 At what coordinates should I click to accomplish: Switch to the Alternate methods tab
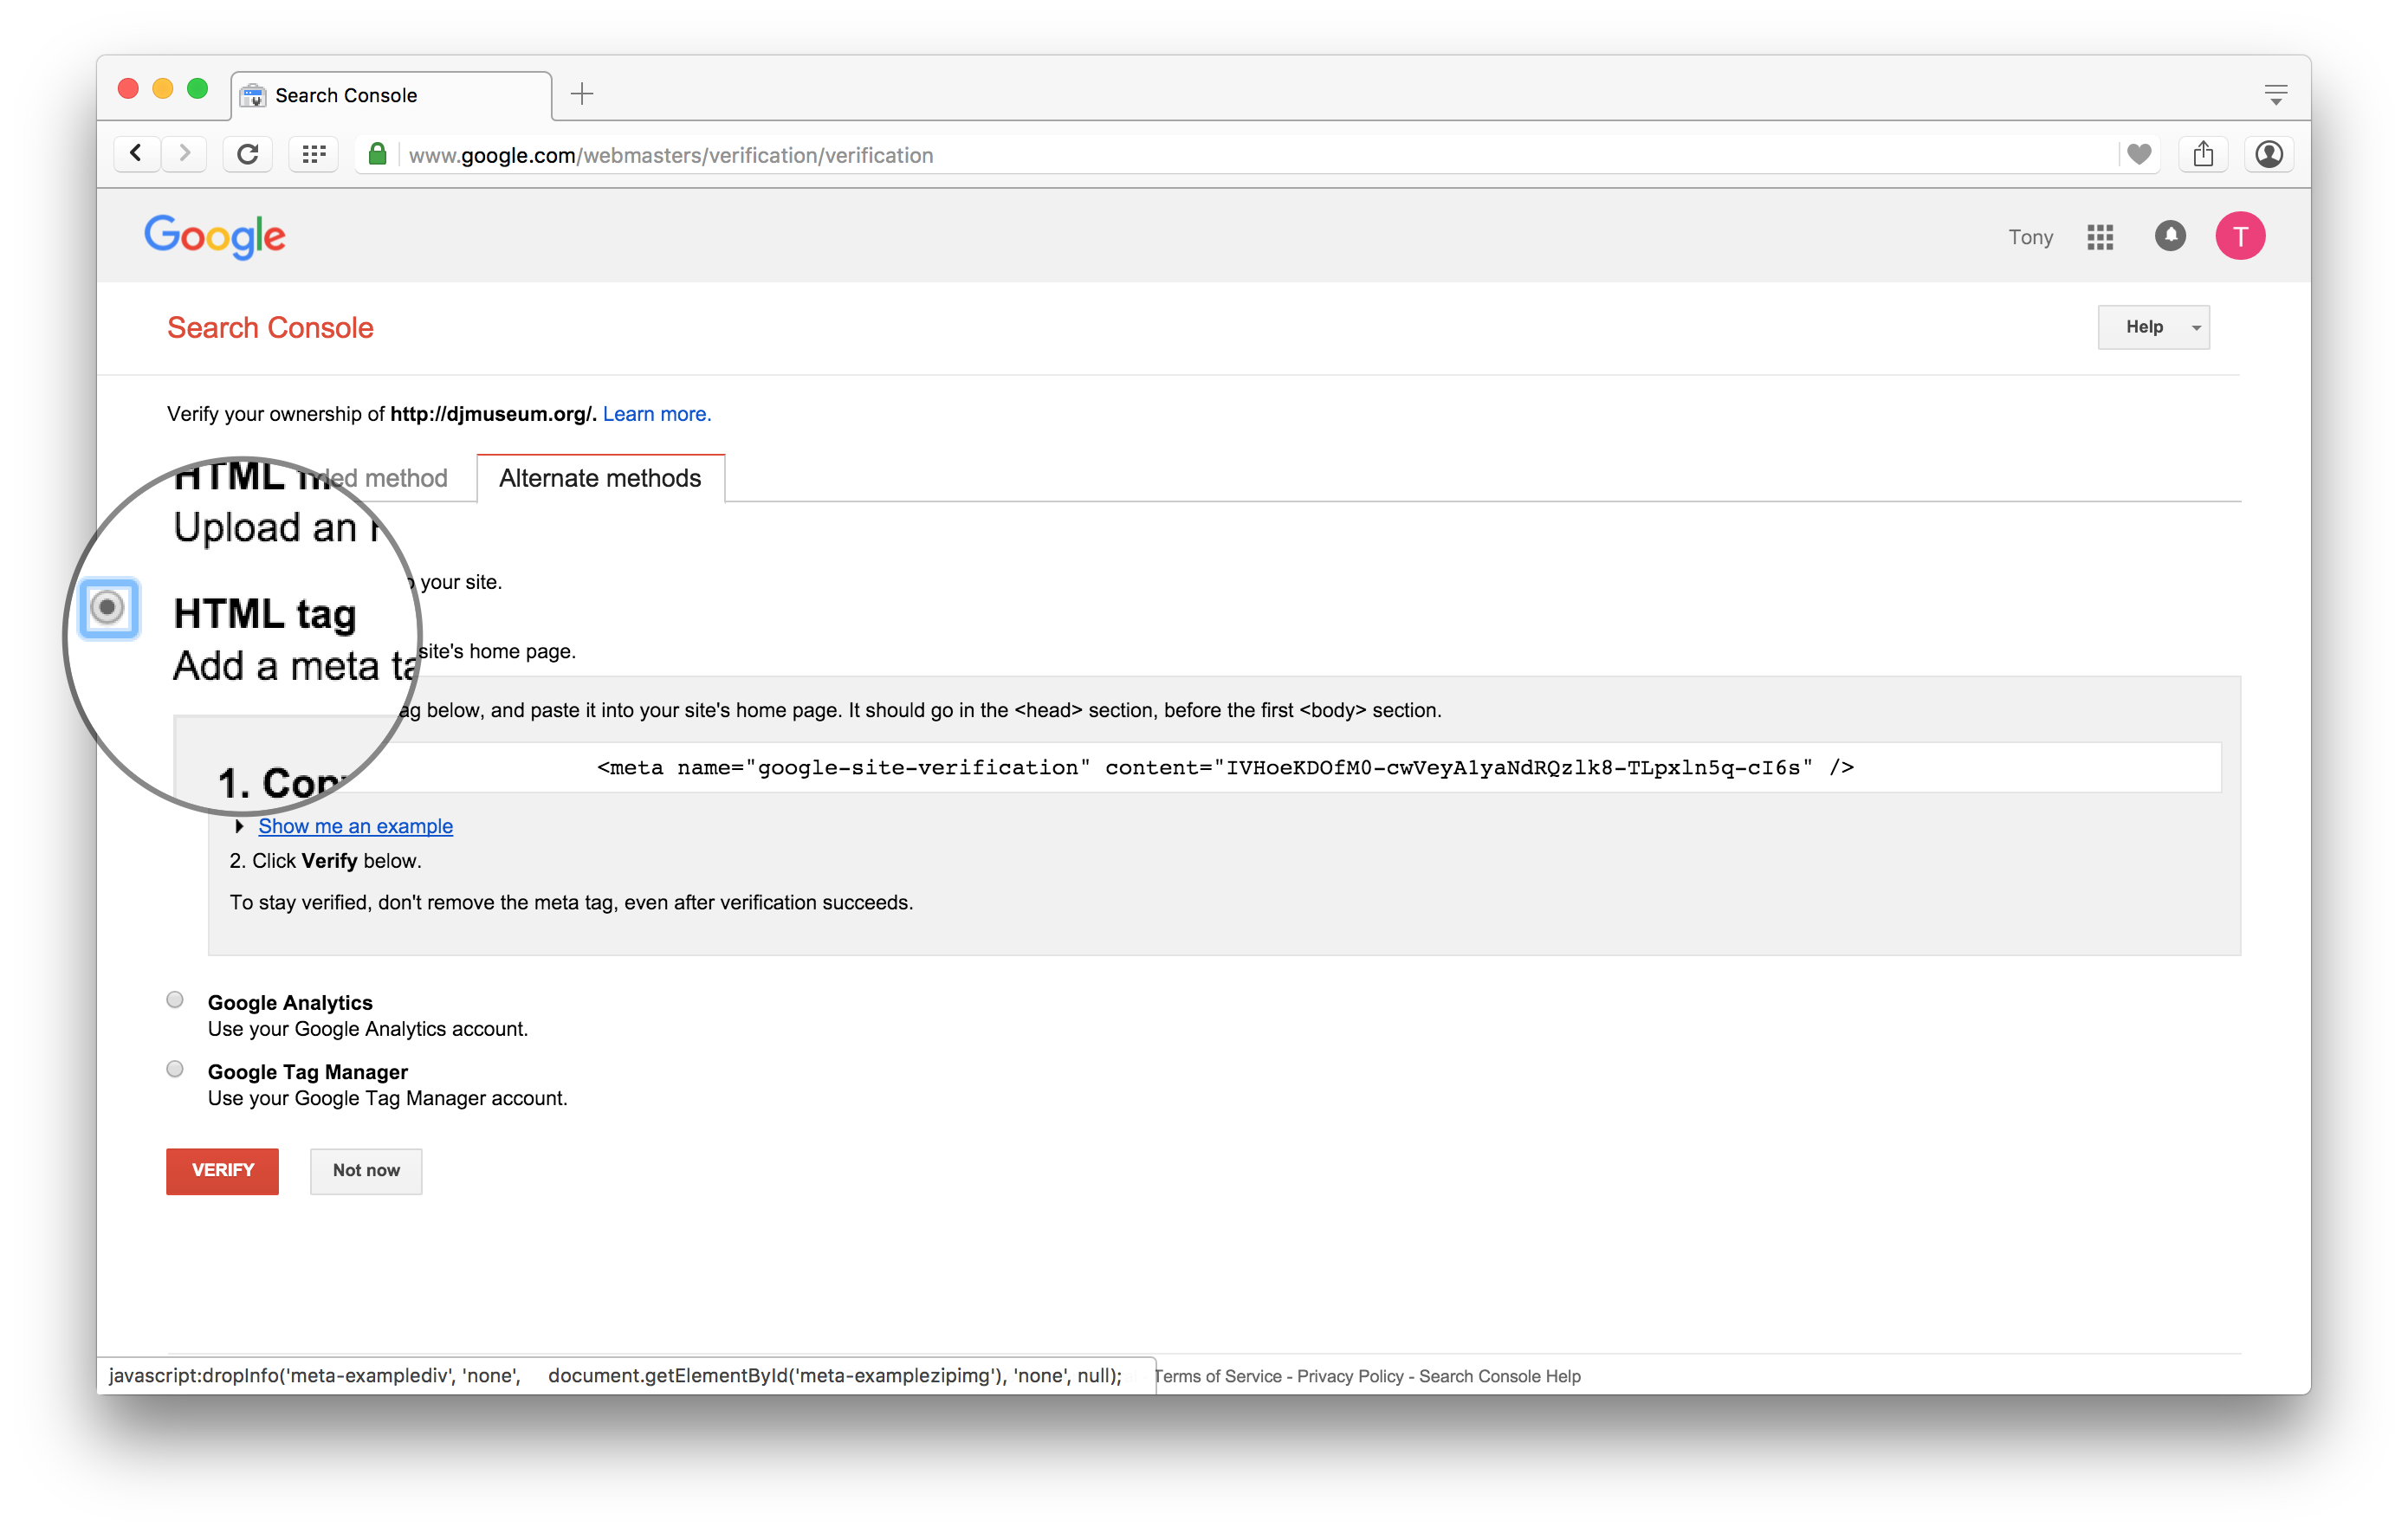pos(600,478)
